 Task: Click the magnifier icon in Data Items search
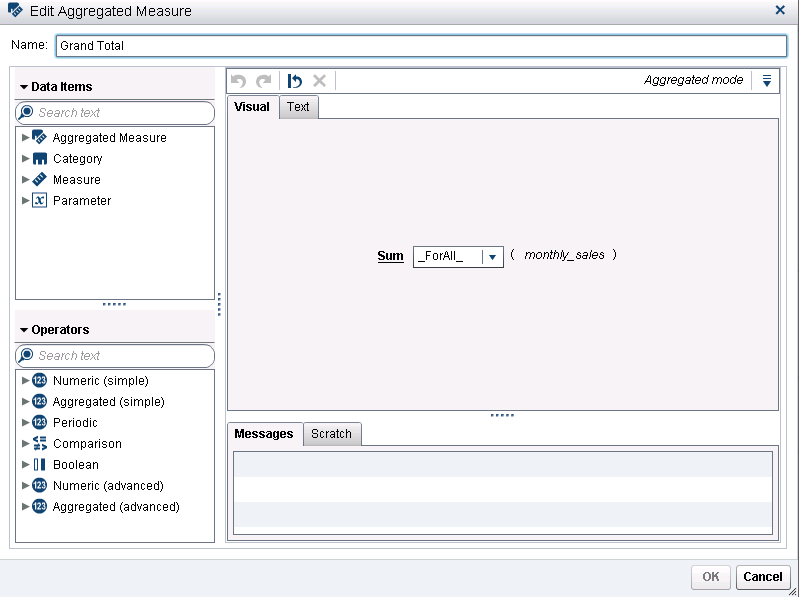click(25, 112)
